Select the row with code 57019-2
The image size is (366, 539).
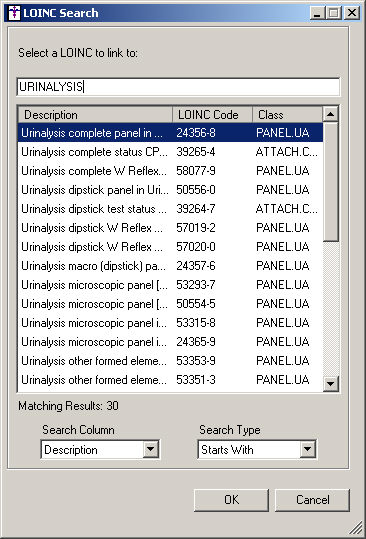pyautogui.click(x=170, y=228)
